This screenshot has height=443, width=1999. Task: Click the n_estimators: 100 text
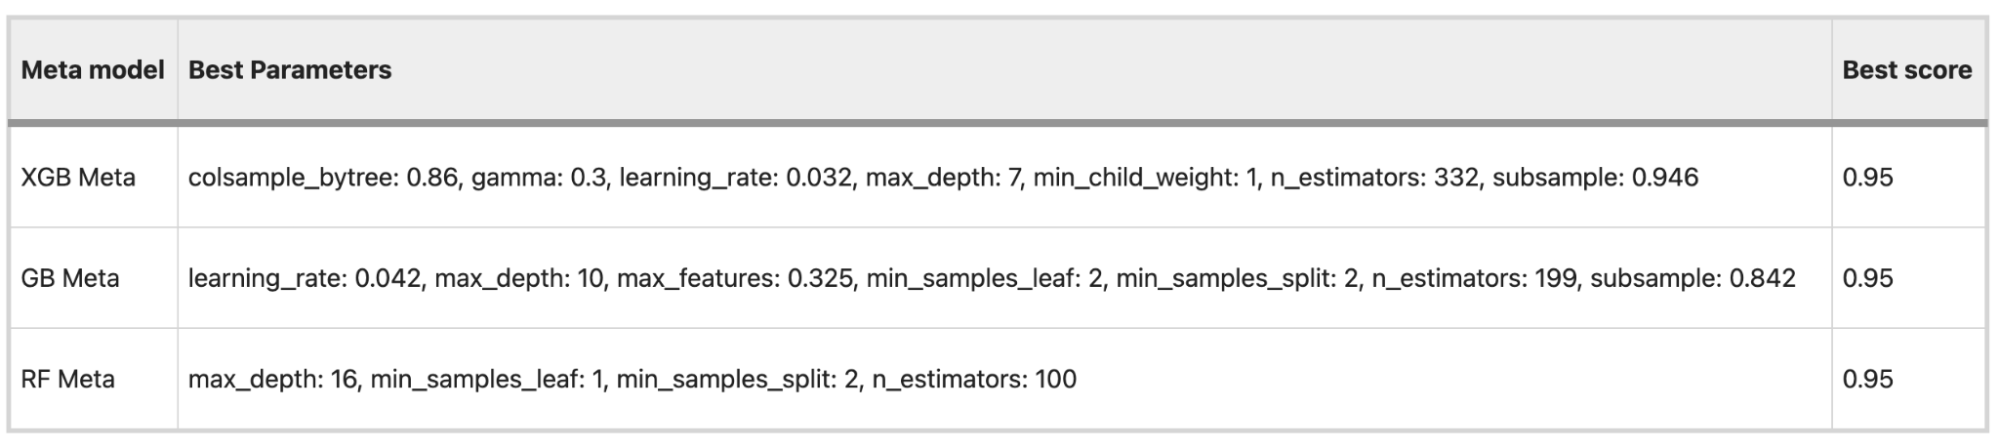point(974,379)
